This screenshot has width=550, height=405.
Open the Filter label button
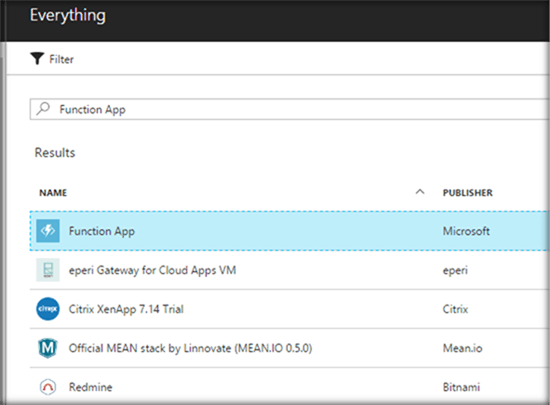coord(61,59)
